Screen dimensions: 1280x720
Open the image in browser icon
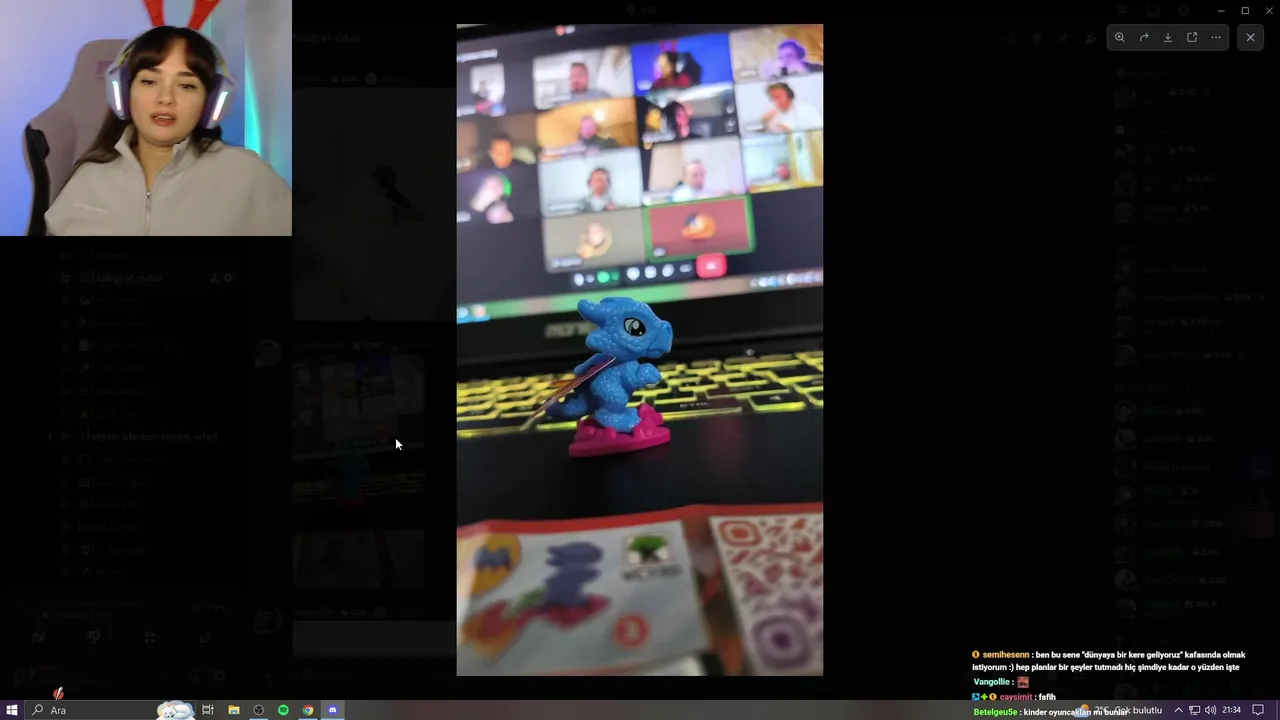1192,37
